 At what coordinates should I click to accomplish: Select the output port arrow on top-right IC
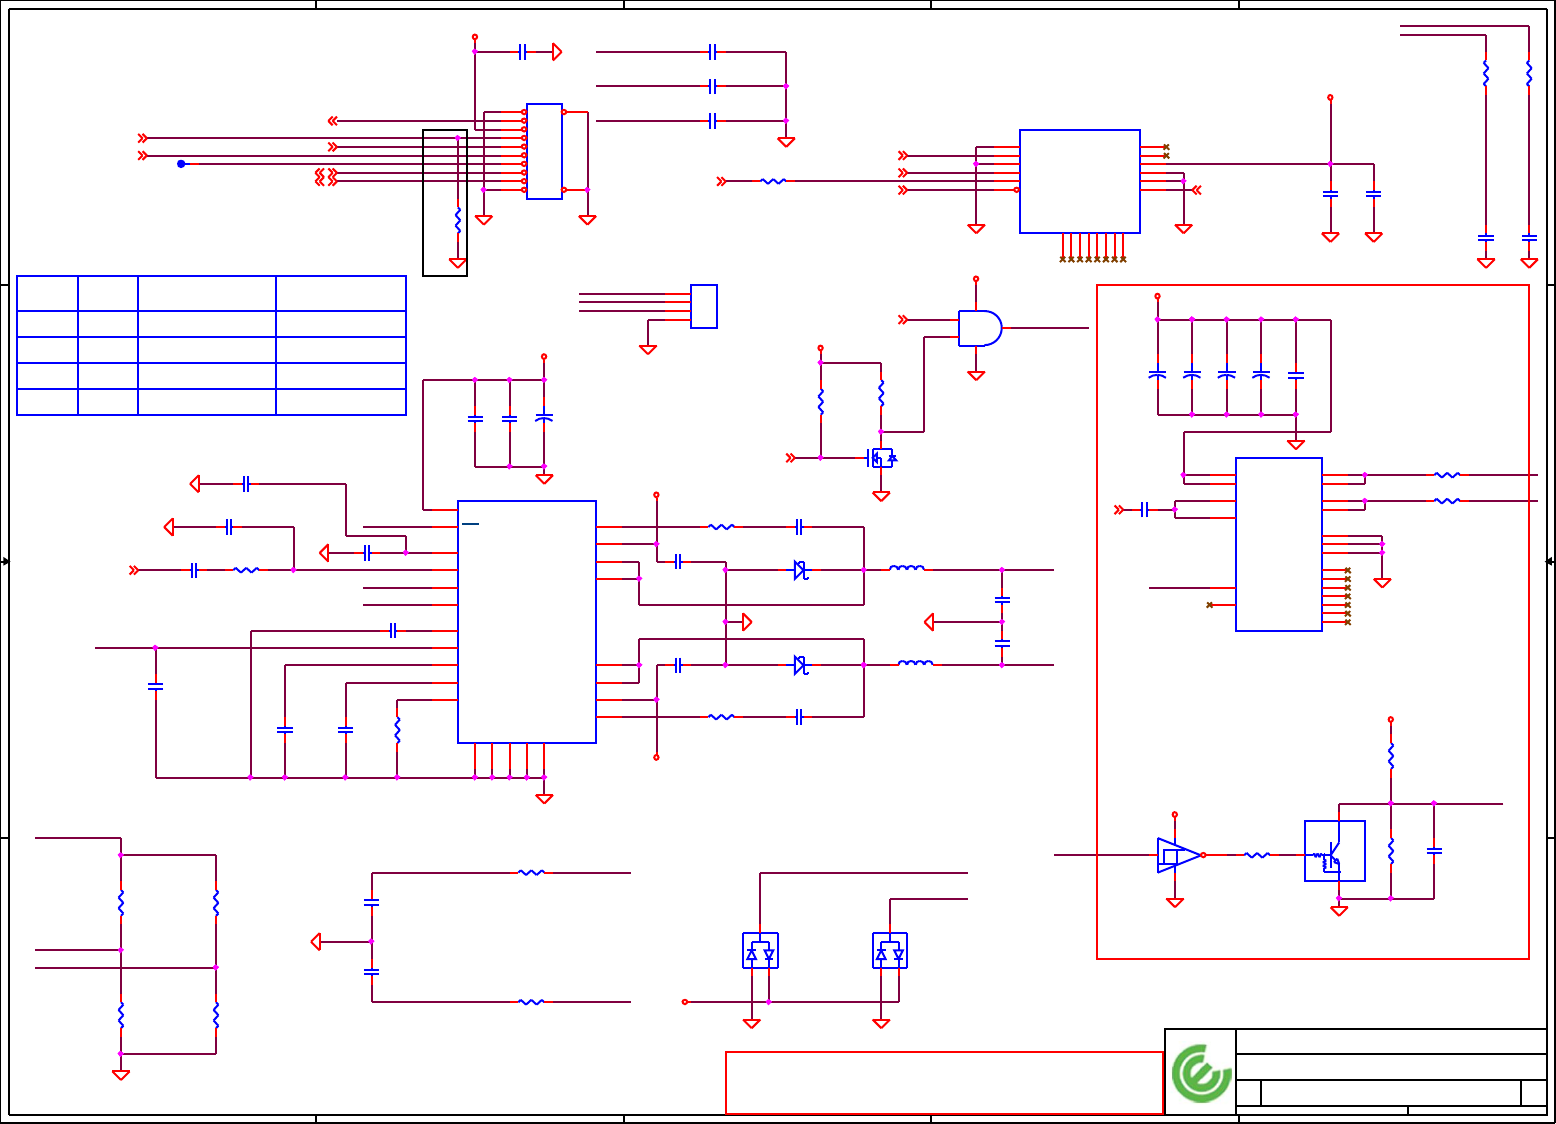1196,190
